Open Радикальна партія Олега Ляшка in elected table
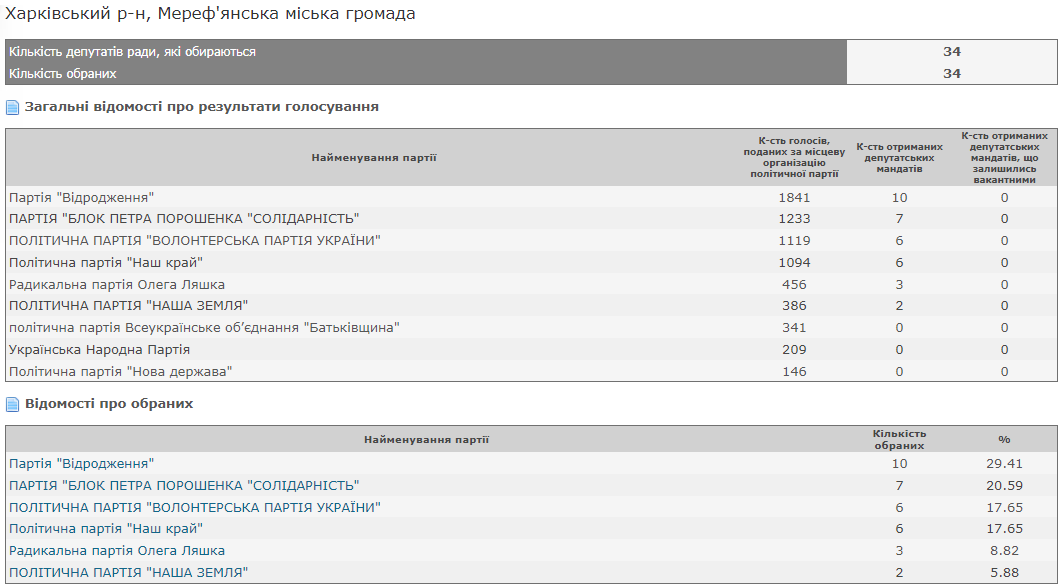This screenshot has width=1060, height=584. pyautogui.click(x=117, y=551)
